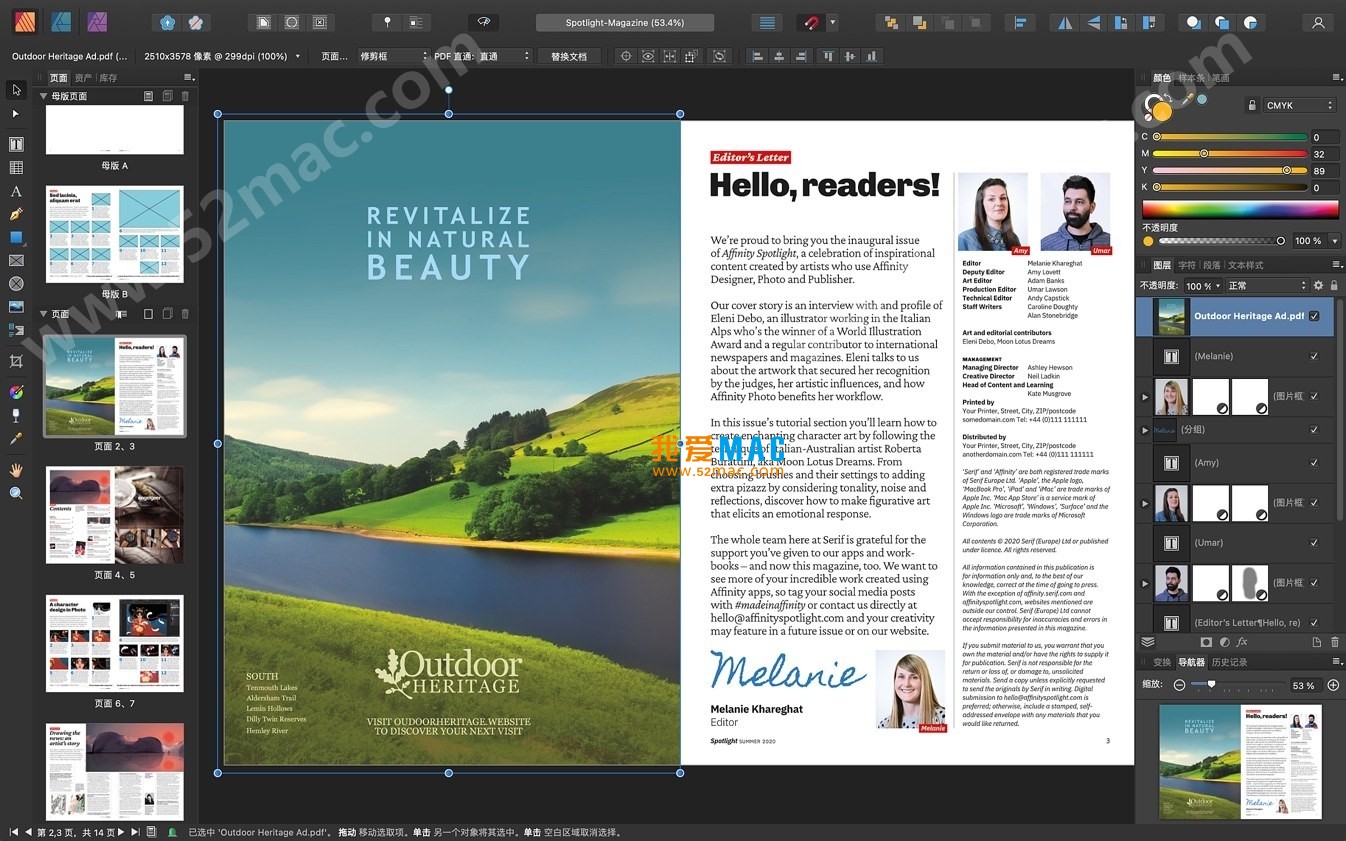The image size is (1346, 841).
Task: Switch to the 历史记录 History tab
Action: tap(1229, 662)
